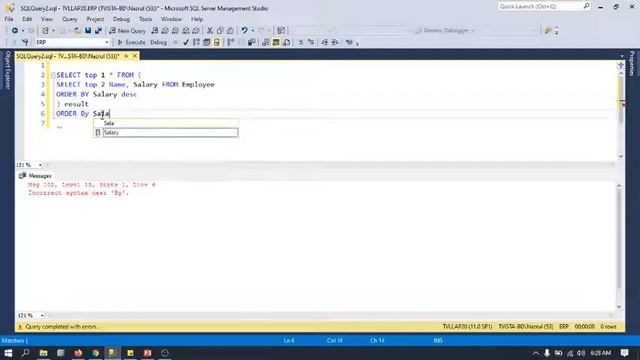Click the Undo arrow icon
Viewport: 640px width, 360px height.
(244, 31)
